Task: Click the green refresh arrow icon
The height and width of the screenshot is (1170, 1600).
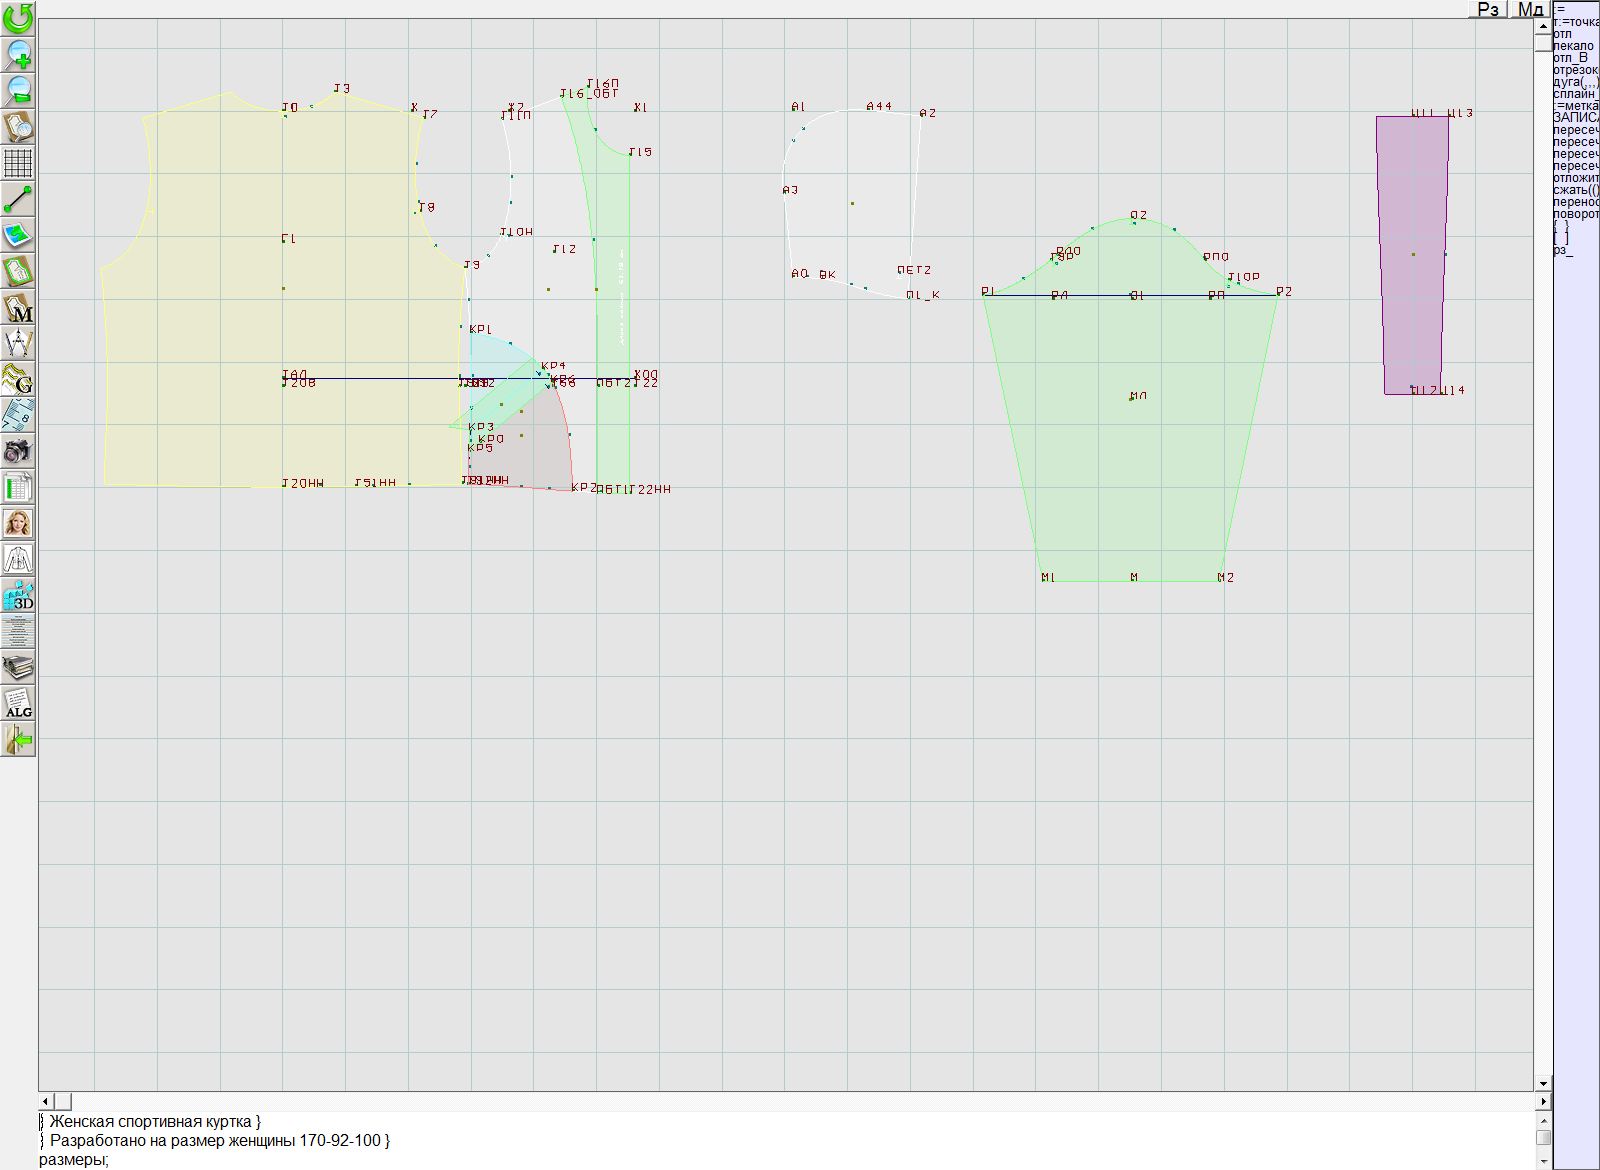Action: (18, 17)
